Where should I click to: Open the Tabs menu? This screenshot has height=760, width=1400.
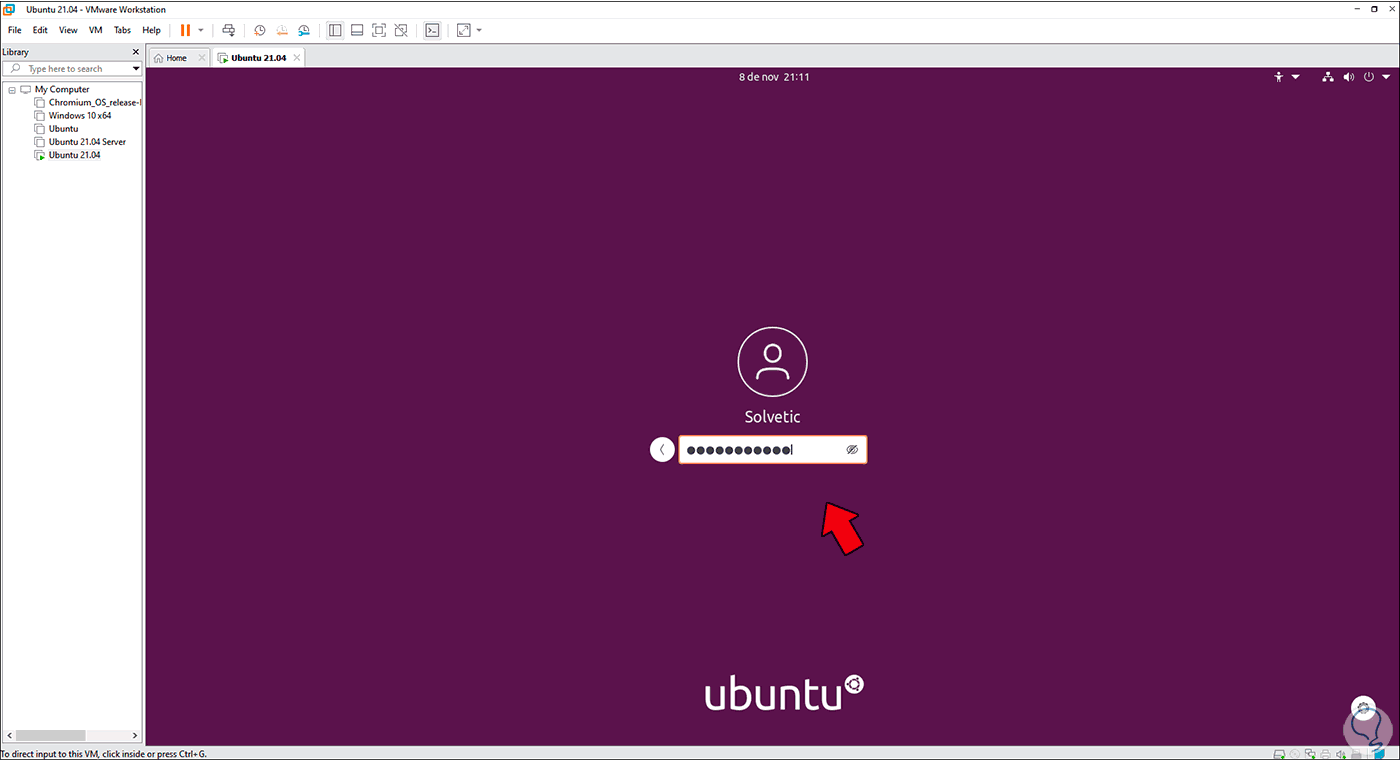coord(122,30)
